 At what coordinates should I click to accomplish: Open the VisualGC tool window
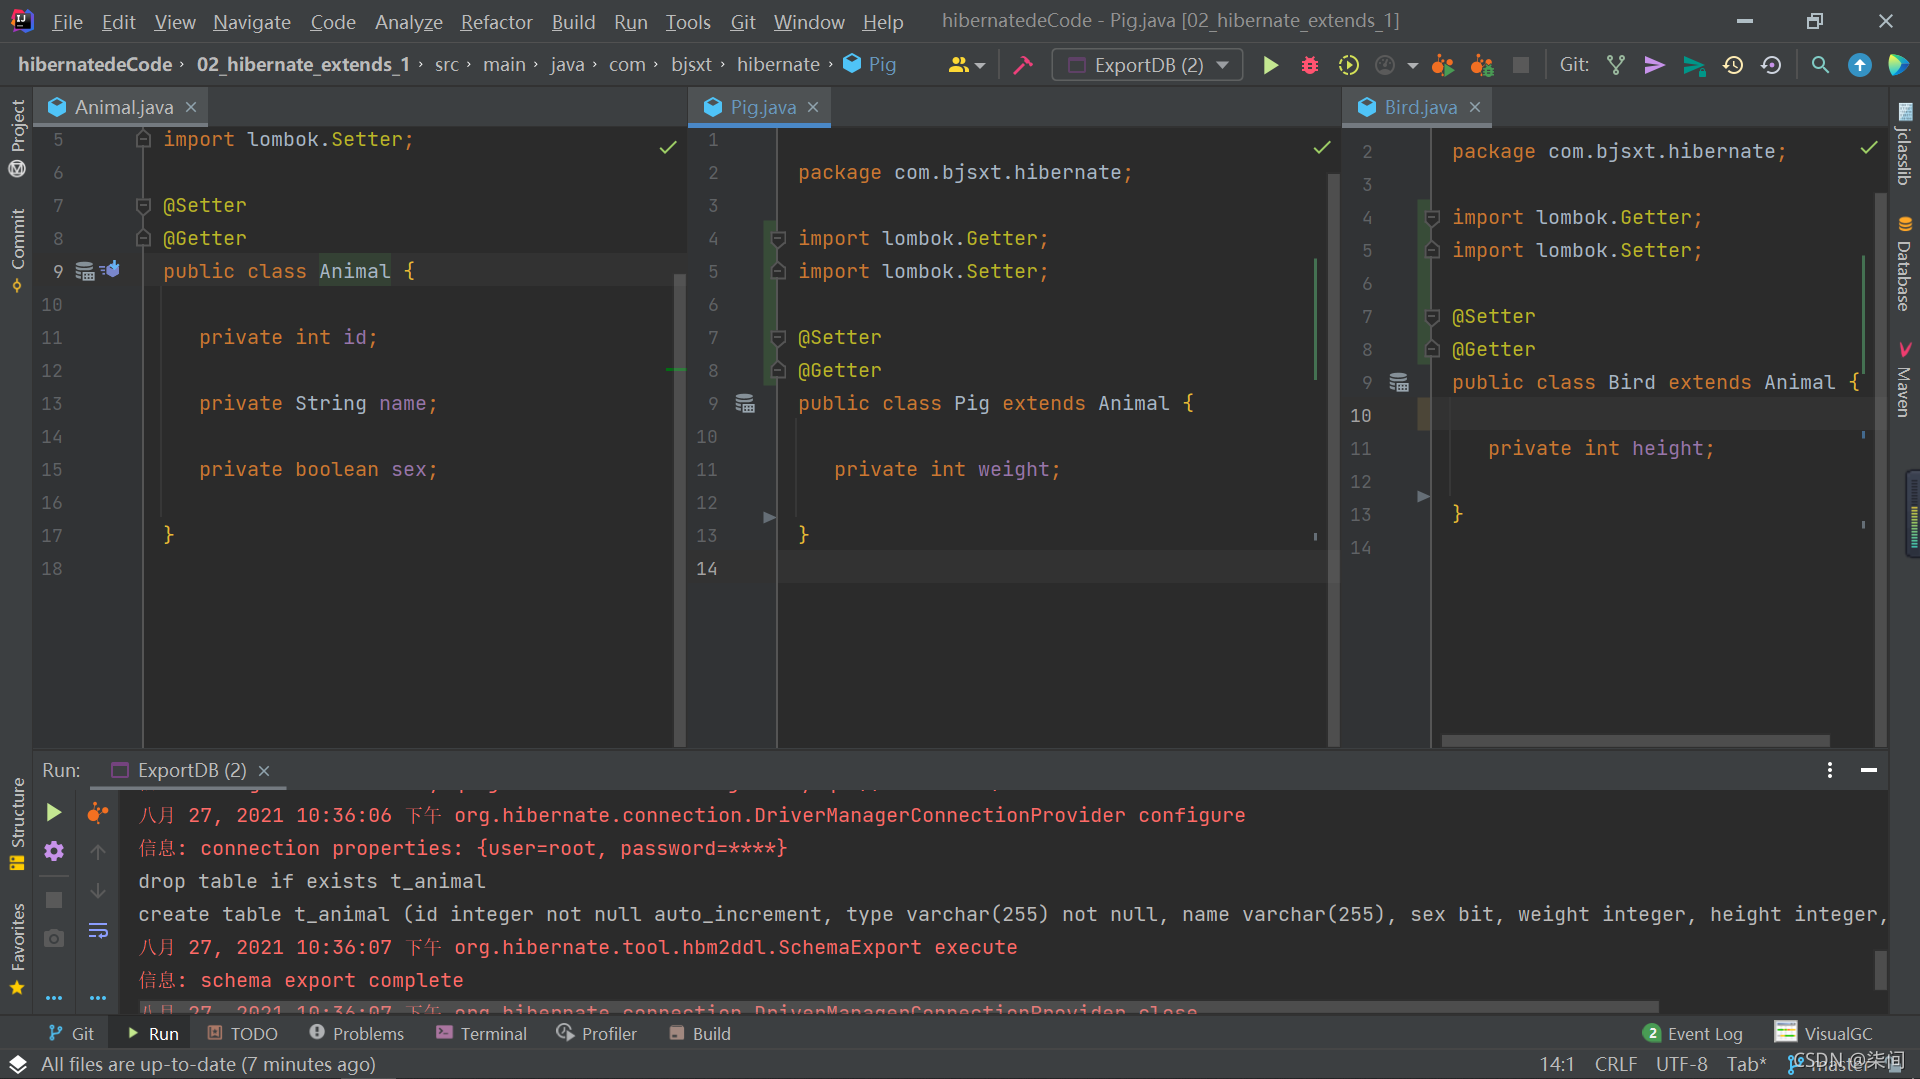pyautogui.click(x=1823, y=1033)
